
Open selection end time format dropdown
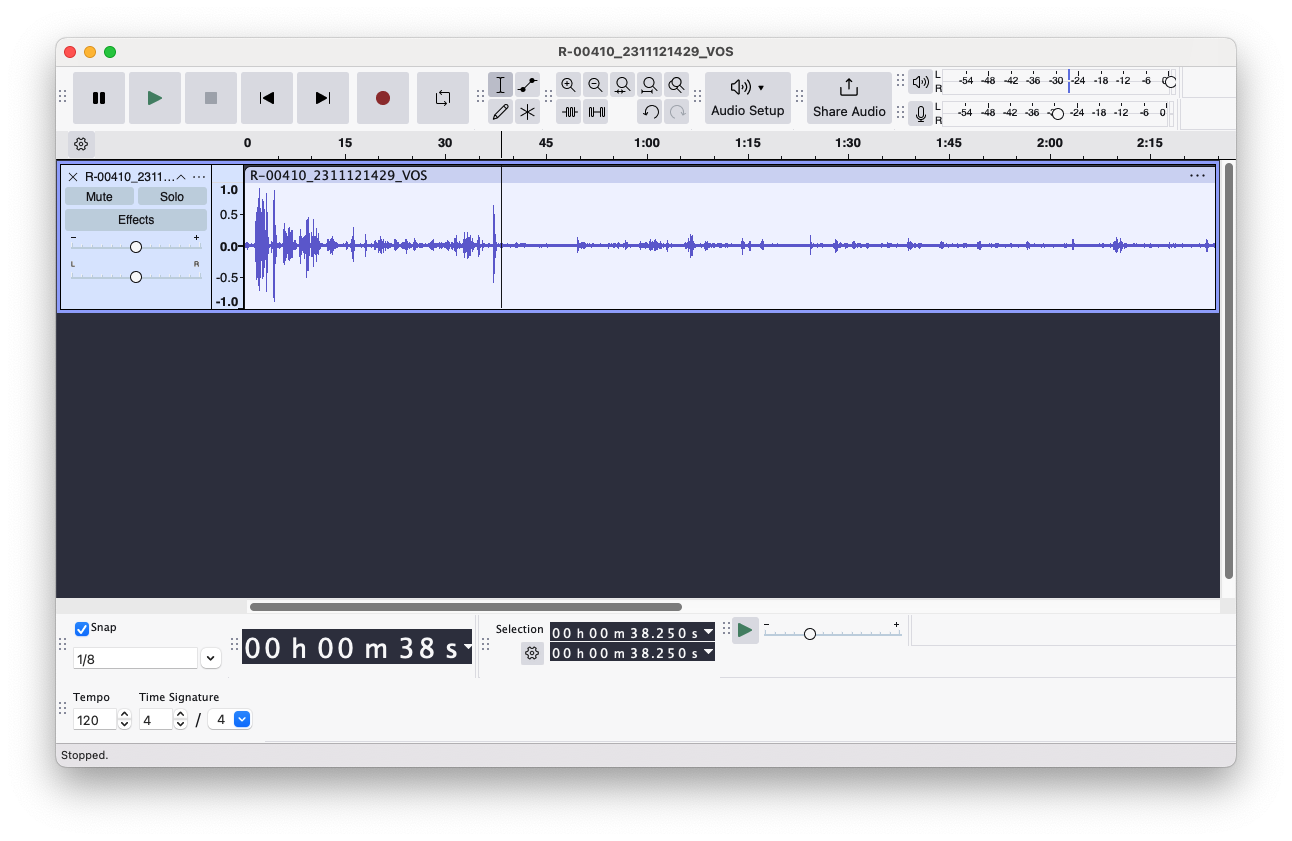coord(709,653)
